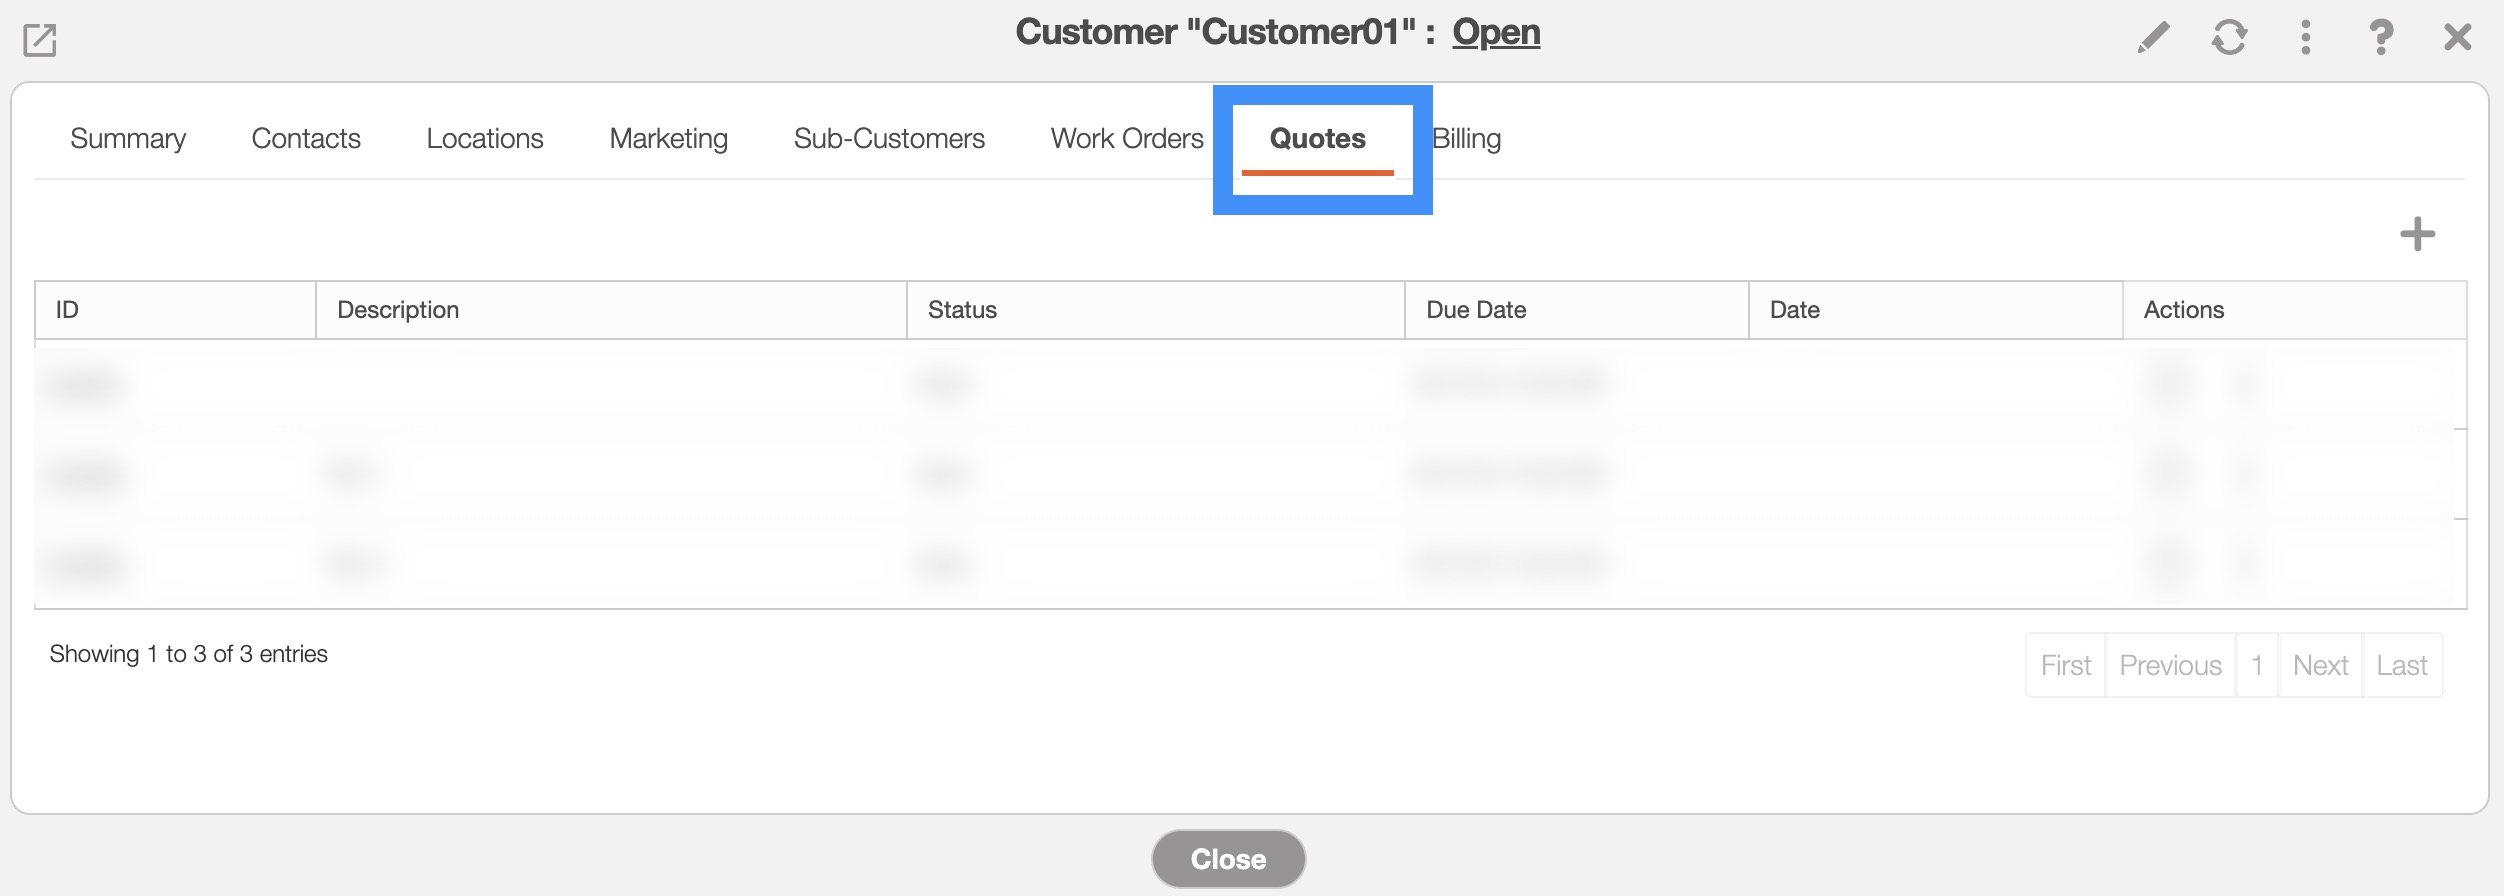Viewport: 2504px width, 896px height.
Task: Click the Open status link in title
Action: (x=1496, y=32)
